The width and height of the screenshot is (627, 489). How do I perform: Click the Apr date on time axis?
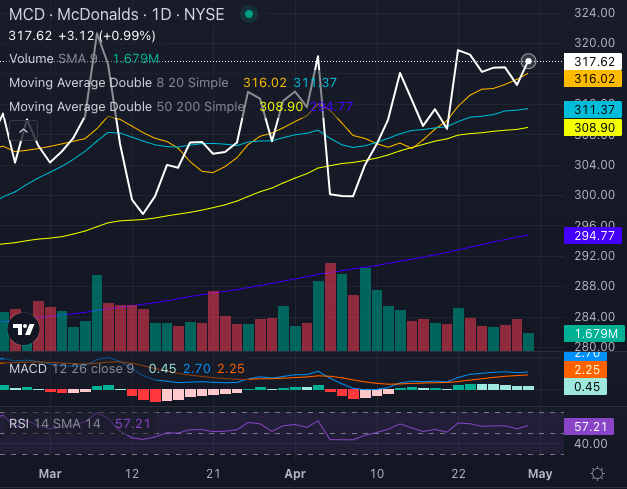tap(295, 474)
